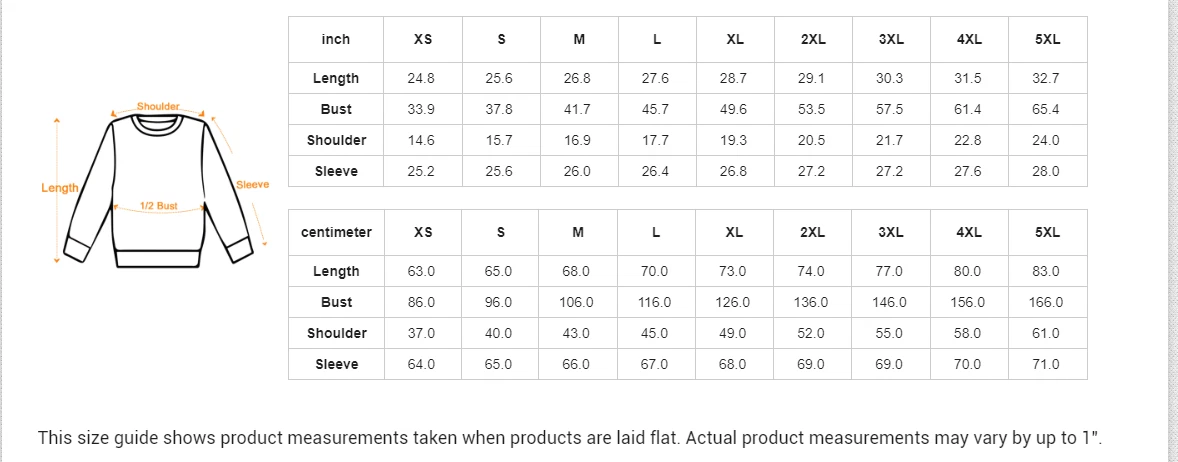
Task: Click the orange Sleeve label on the diagram
Action: click(x=252, y=184)
